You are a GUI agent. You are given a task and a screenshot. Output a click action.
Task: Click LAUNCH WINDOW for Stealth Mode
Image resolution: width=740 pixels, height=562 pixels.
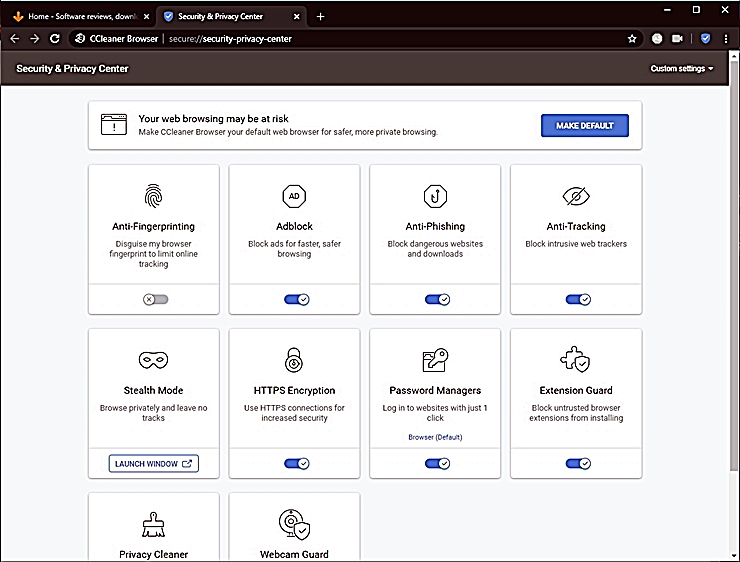(153, 463)
